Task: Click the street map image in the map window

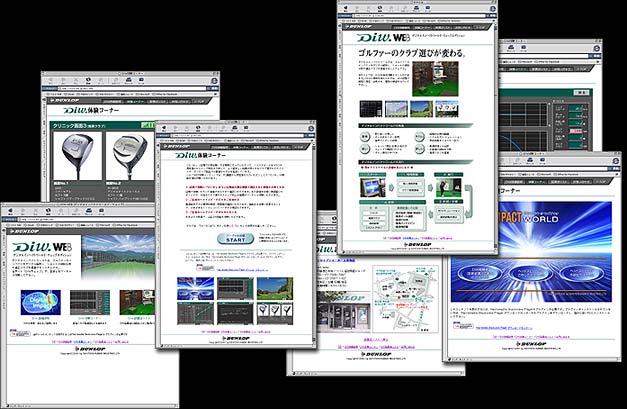Action: (x=405, y=299)
